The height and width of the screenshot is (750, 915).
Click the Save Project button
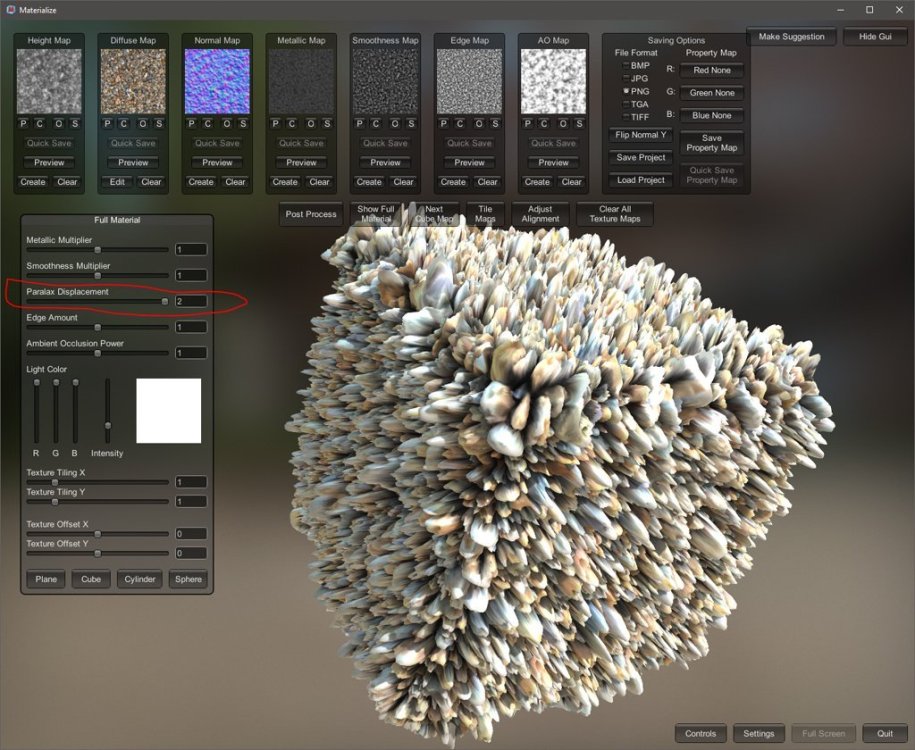point(641,158)
